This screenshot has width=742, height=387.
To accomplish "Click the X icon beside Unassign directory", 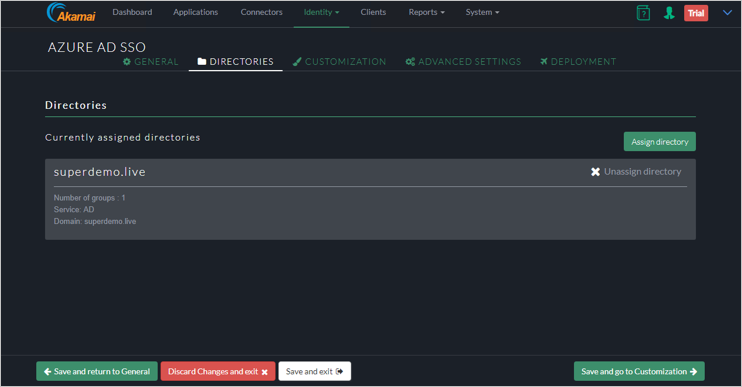I will tap(595, 172).
